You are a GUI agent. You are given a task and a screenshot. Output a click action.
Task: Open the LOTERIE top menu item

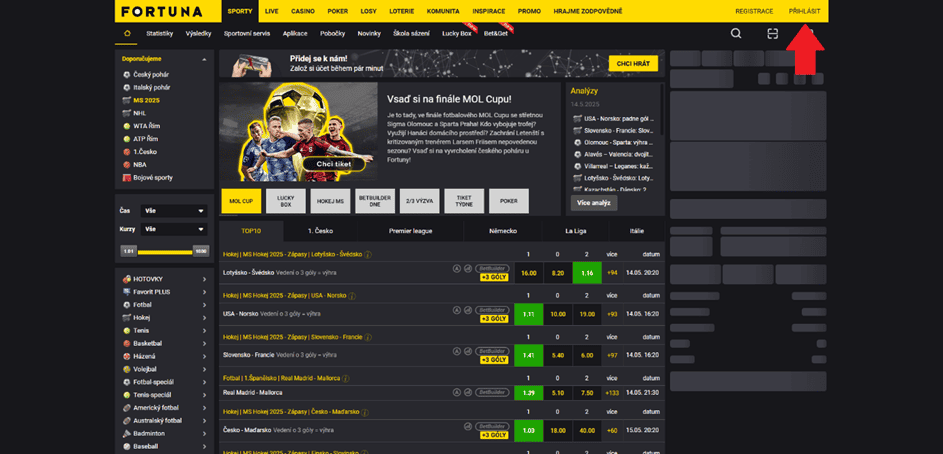401,11
